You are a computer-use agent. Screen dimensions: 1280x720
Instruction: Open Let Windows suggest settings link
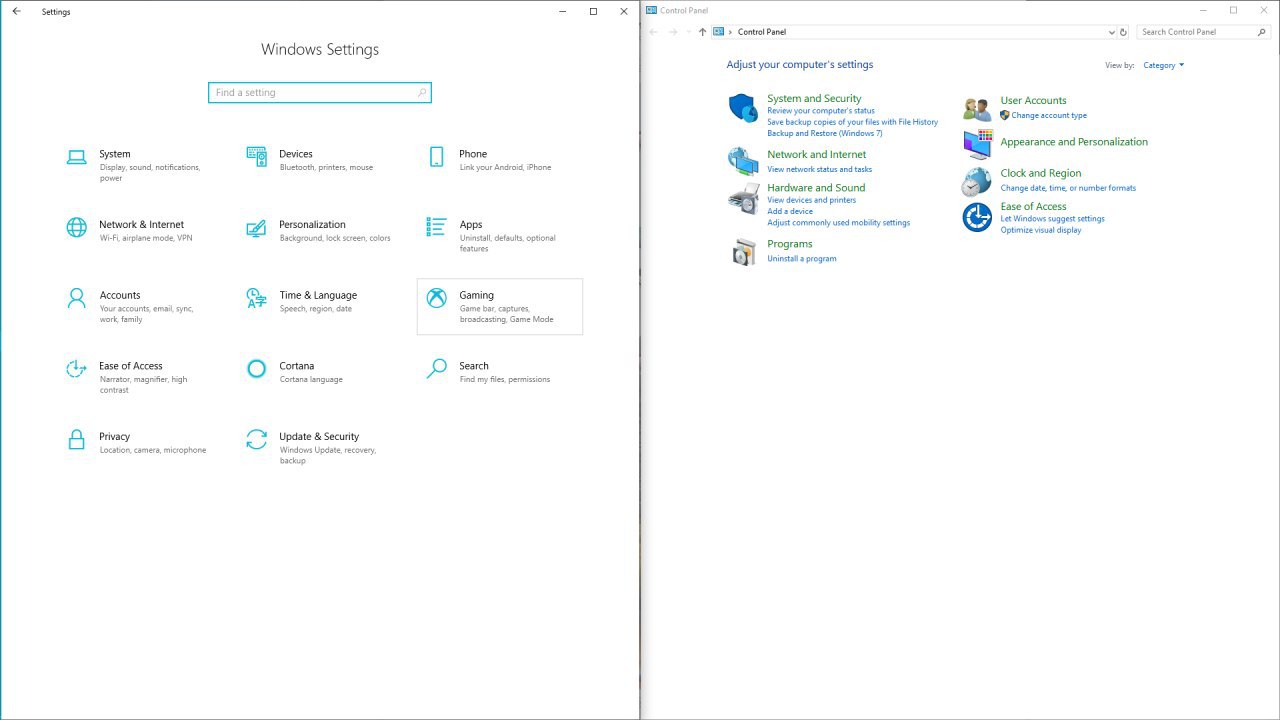(1052, 218)
